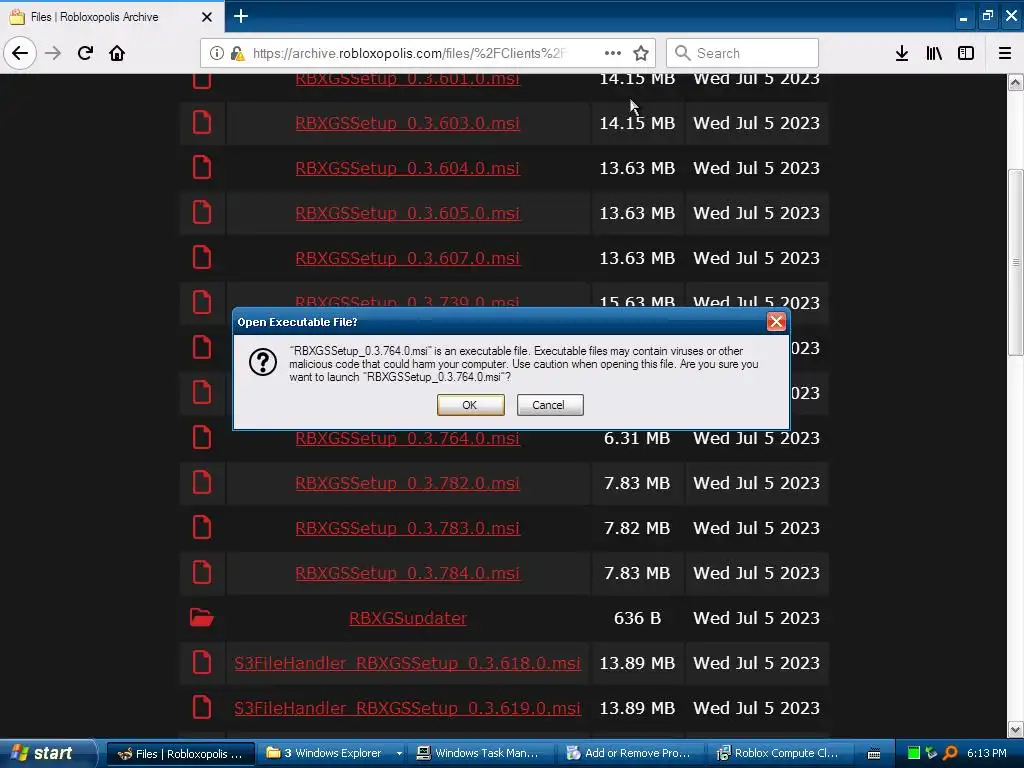Click the file icon beside S3FileHandler 0.3.619.0
Viewport: 1024px width, 768px height.
(x=202, y=707)
